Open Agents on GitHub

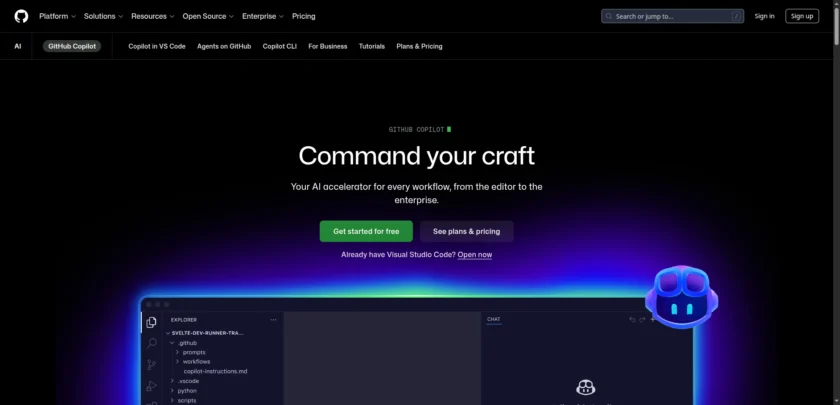224,46
